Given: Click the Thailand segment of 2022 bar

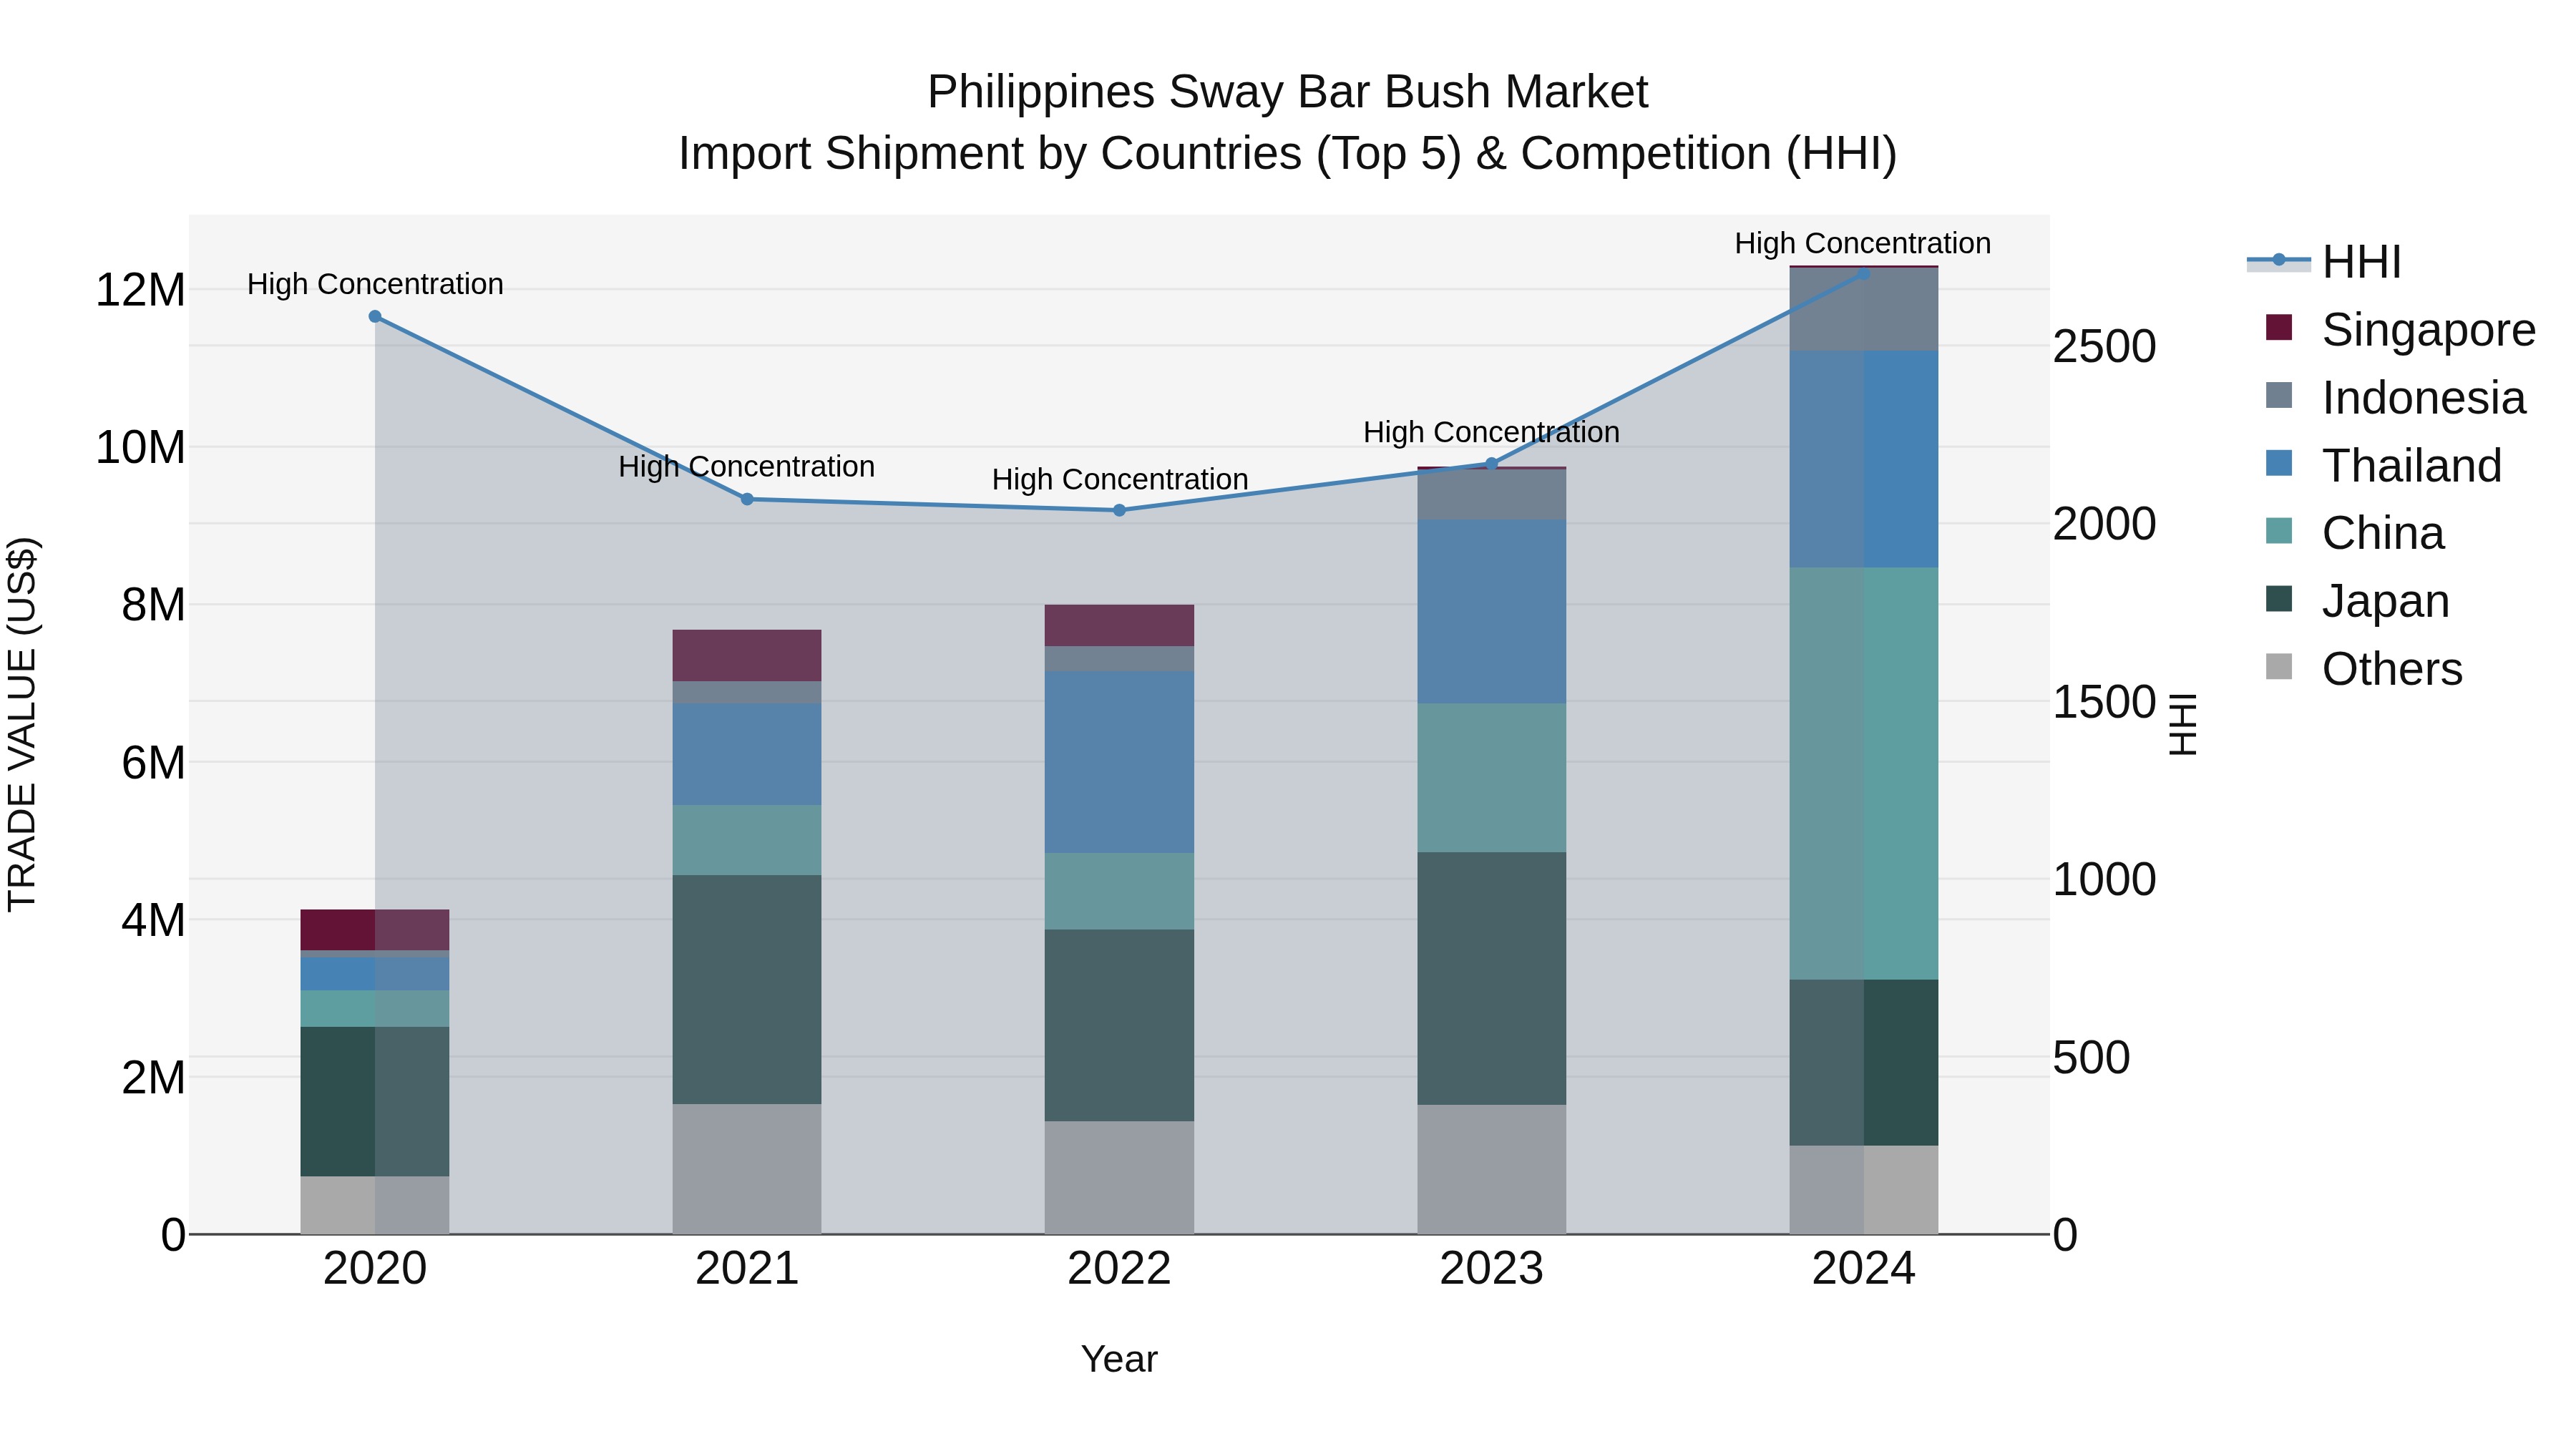Looking at the screenshot, I should (x=1119, y=762).
